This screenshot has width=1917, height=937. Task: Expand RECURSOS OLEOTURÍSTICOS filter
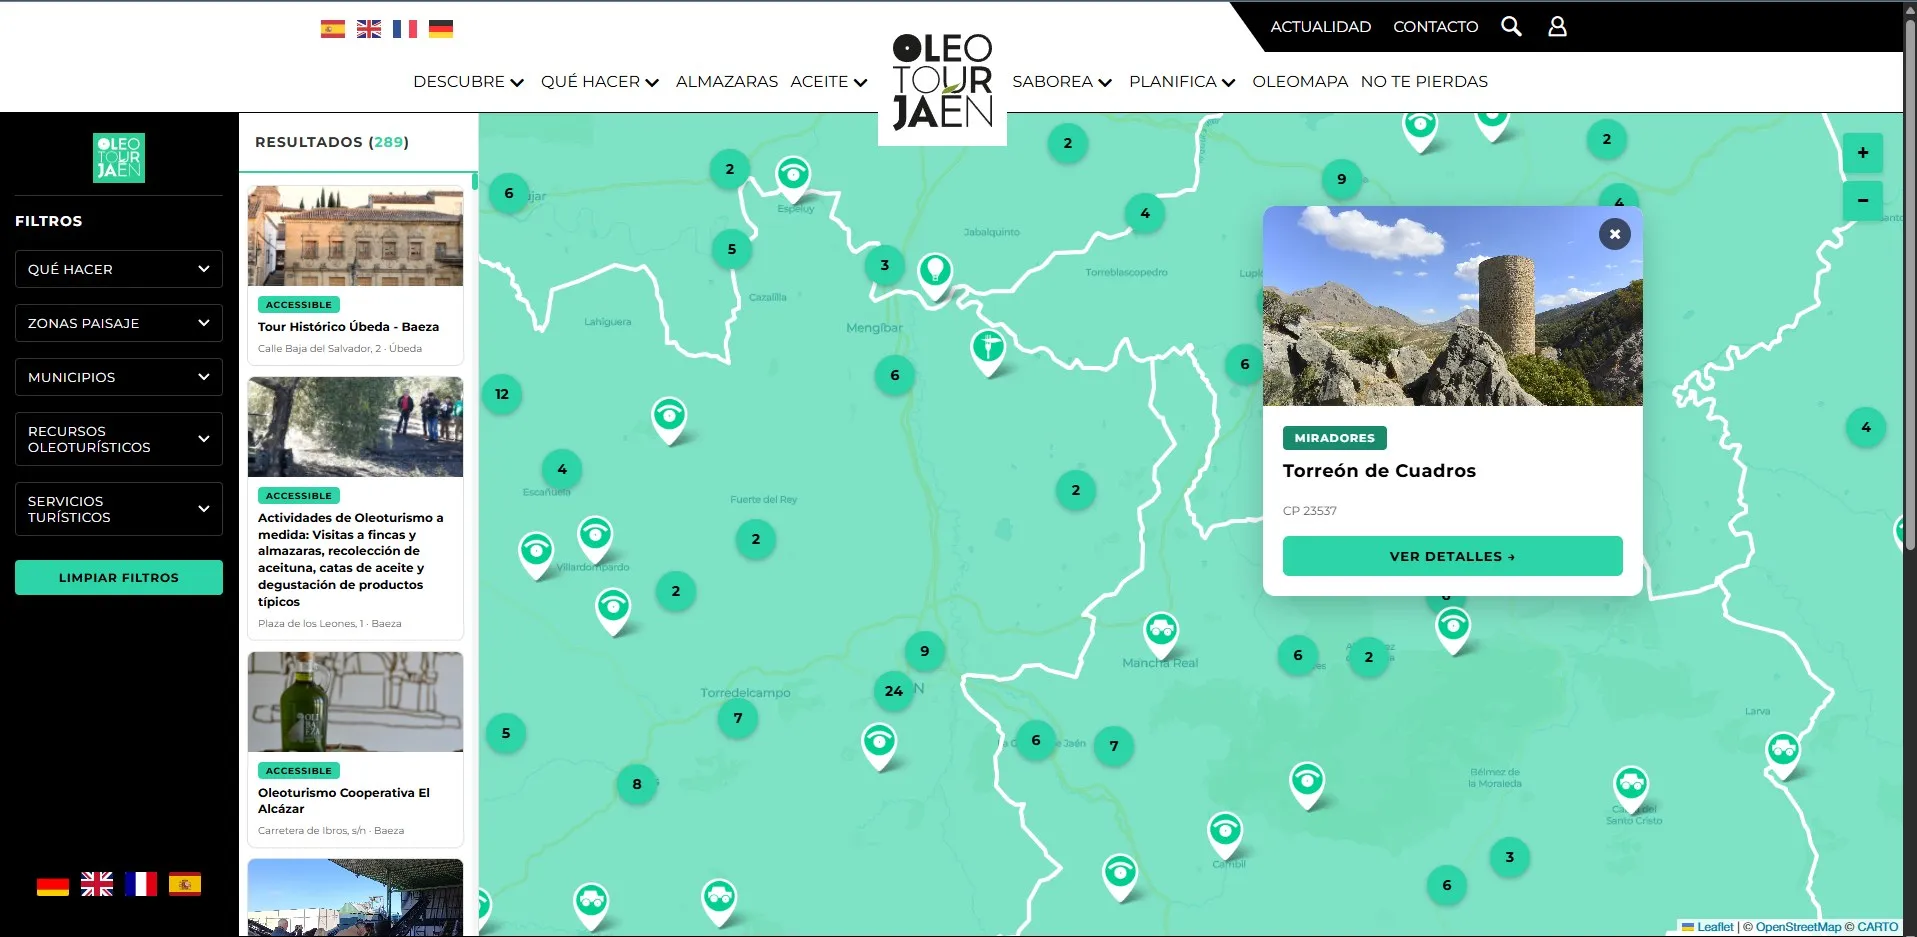coord(119,439)
